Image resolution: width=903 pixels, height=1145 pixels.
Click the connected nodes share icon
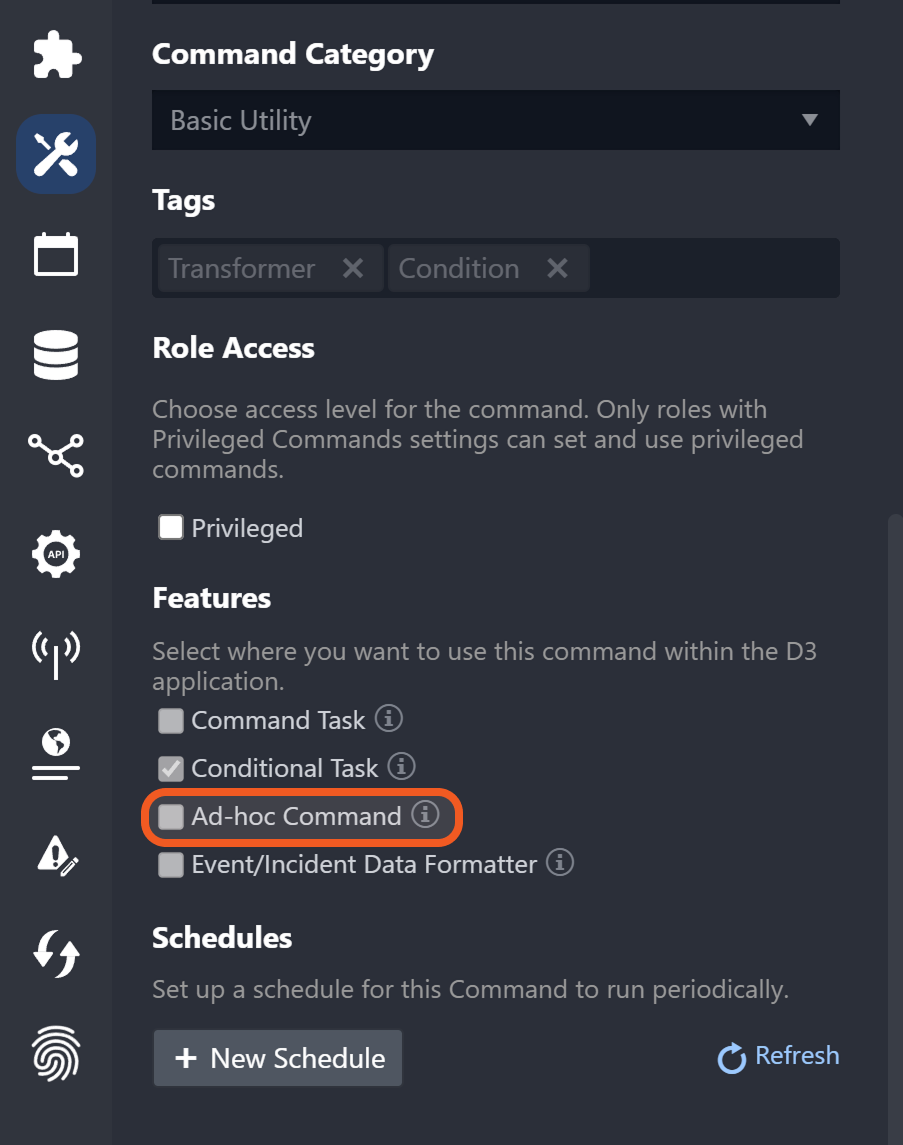[x=56, y=454]
